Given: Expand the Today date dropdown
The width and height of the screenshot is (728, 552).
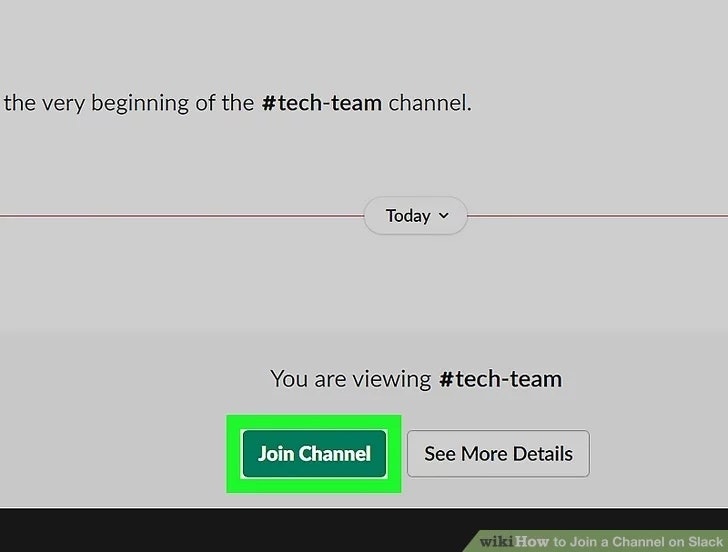Looking at the screenshot, I should click(x=416, y=216).
